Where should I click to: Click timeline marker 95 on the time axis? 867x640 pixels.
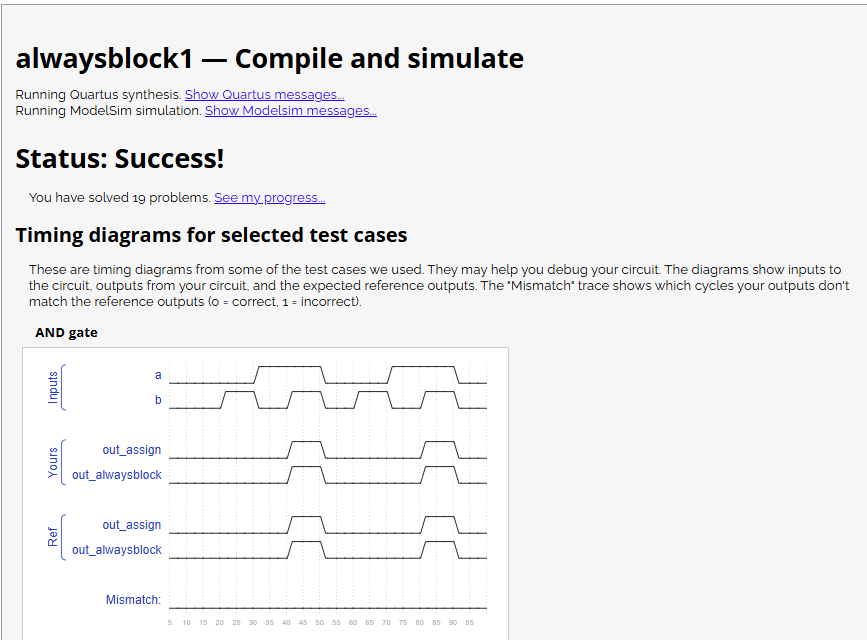pos(470,621)
